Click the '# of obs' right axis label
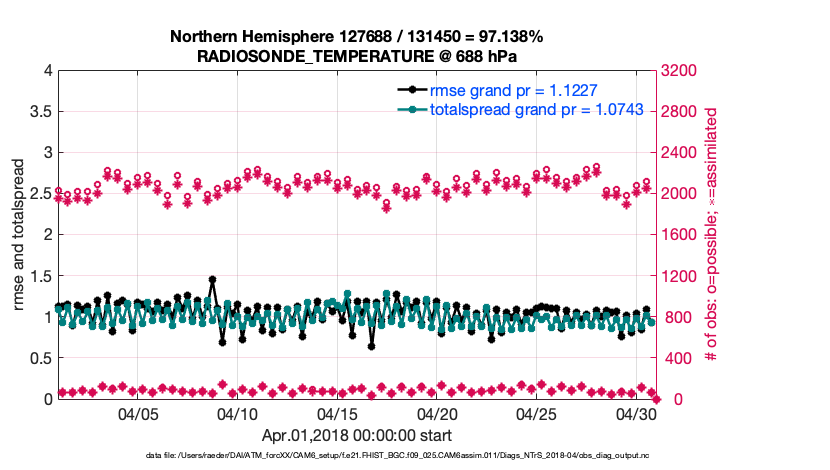 click(x=712, y=234)
